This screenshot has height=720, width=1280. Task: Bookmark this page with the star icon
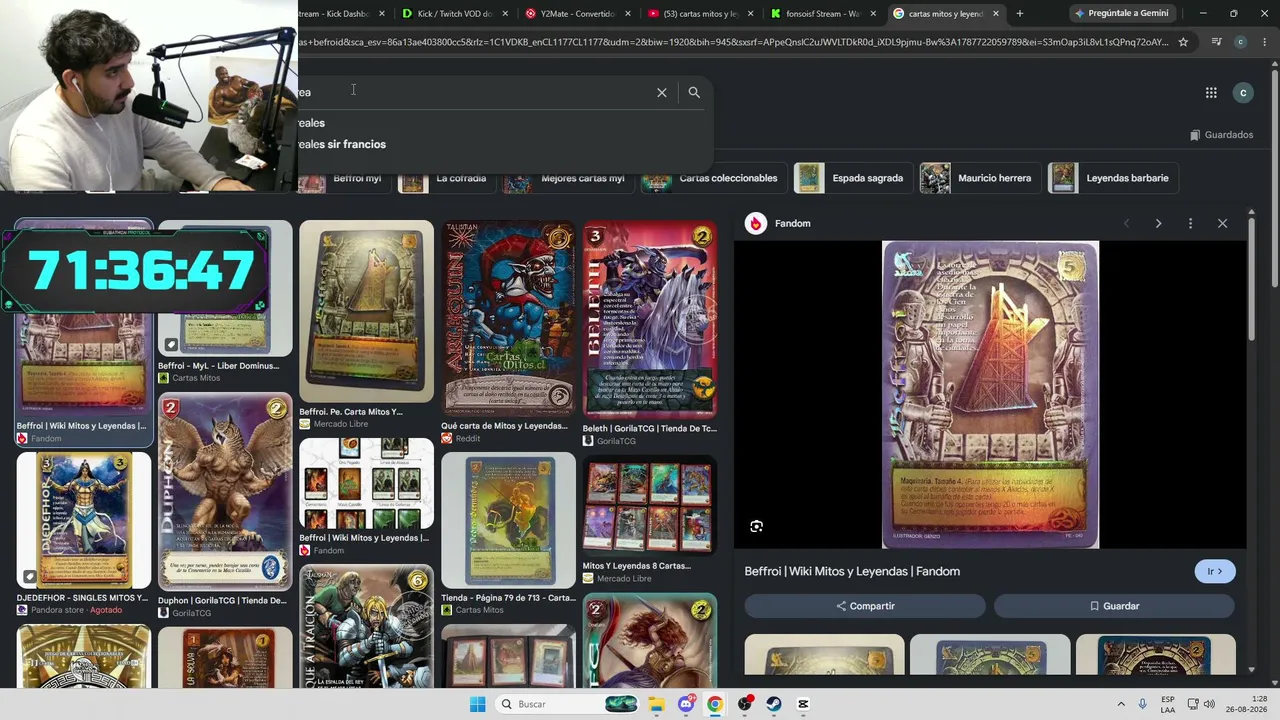pos(1183,42)
